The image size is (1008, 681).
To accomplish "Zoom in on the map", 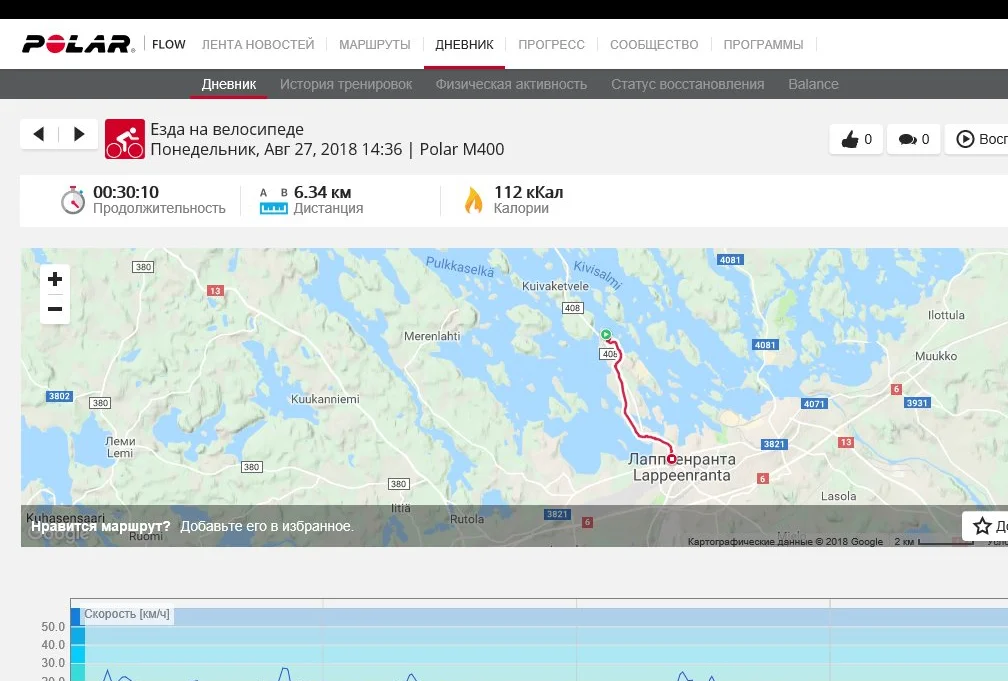I will (x=55, y=279).
